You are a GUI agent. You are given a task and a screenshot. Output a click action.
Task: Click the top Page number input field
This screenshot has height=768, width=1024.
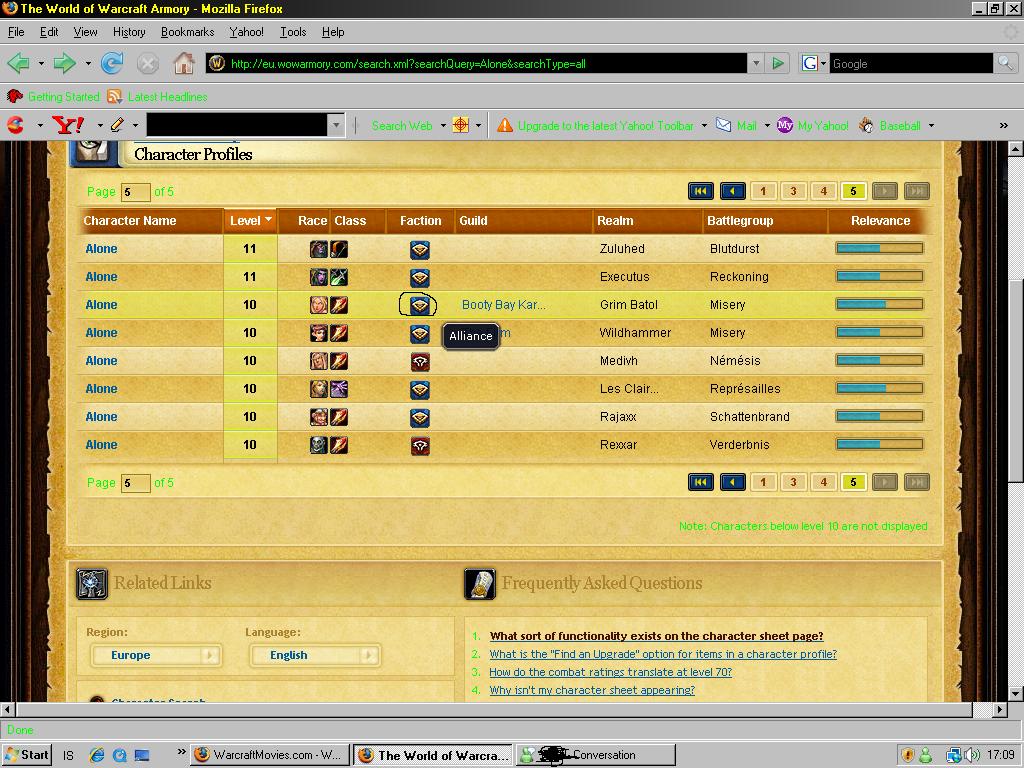click(x=135, y=192)
